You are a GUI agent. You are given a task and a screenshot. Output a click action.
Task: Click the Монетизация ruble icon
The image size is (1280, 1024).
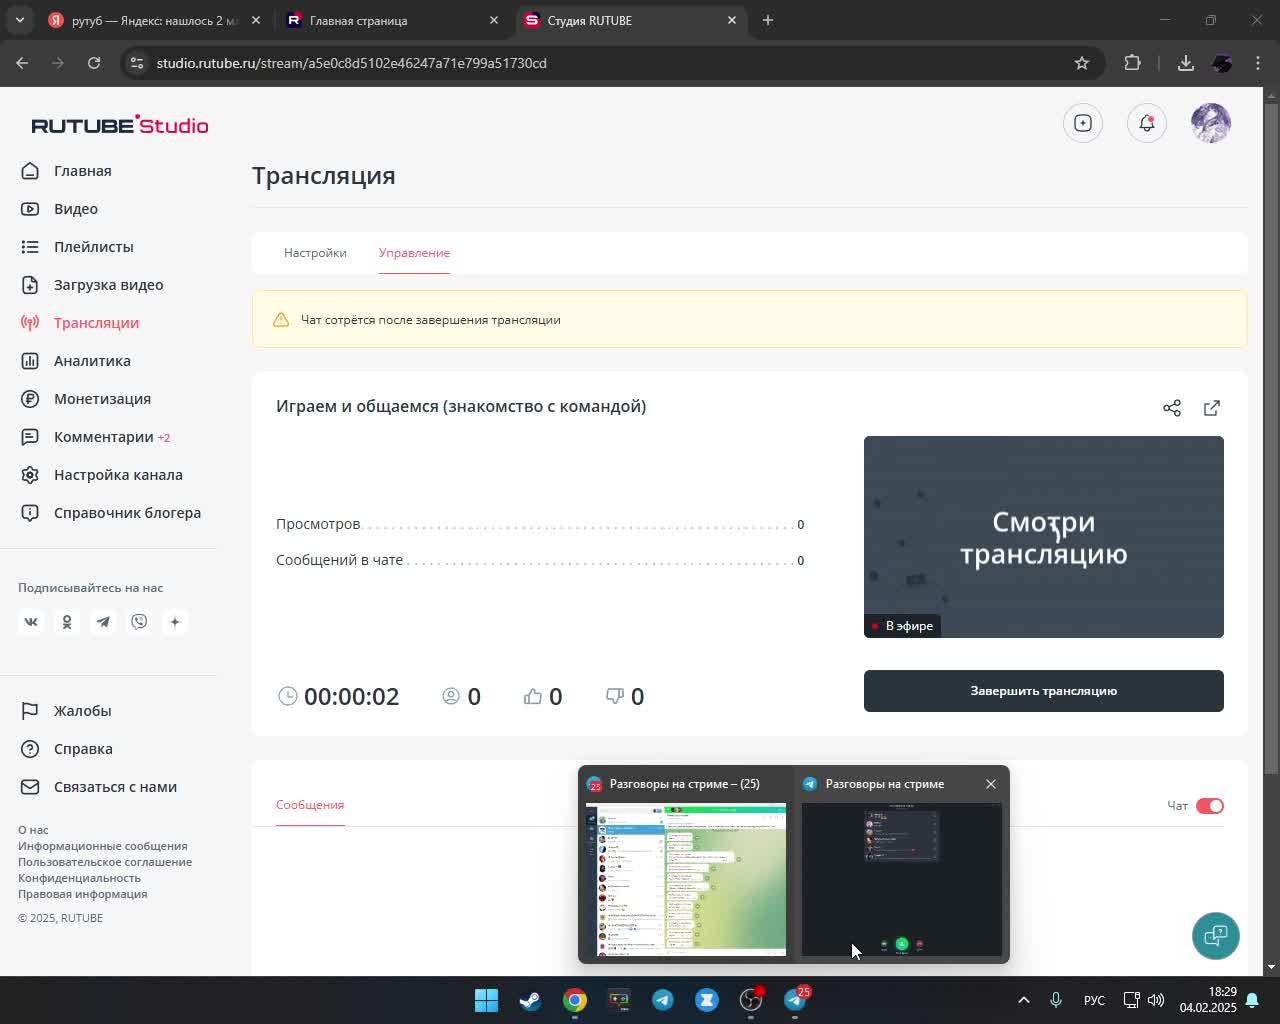click(31, 399)
